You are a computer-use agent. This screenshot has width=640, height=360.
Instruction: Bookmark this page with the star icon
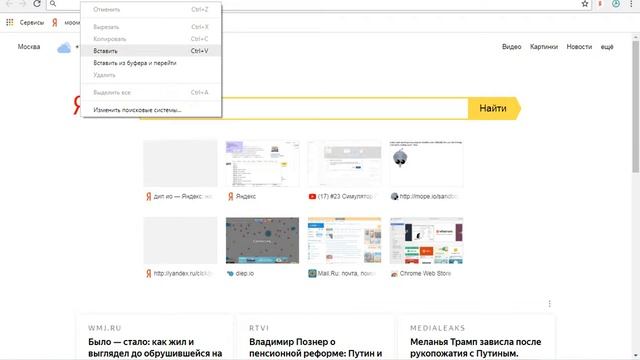point(585,4)
